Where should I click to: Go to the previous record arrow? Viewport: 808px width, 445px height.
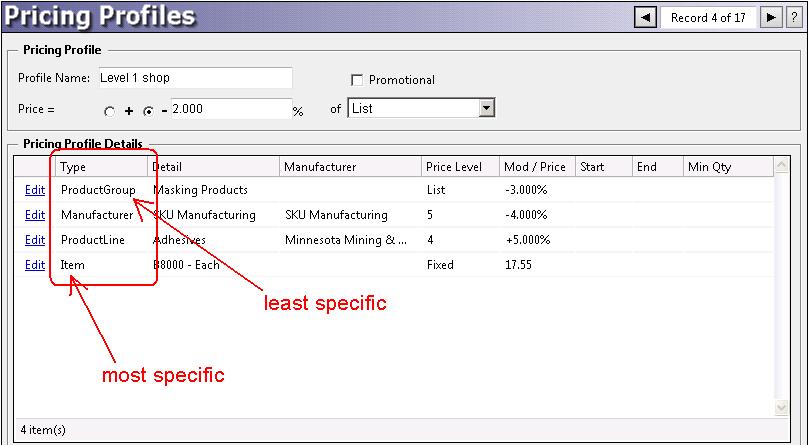pos(646,17)
